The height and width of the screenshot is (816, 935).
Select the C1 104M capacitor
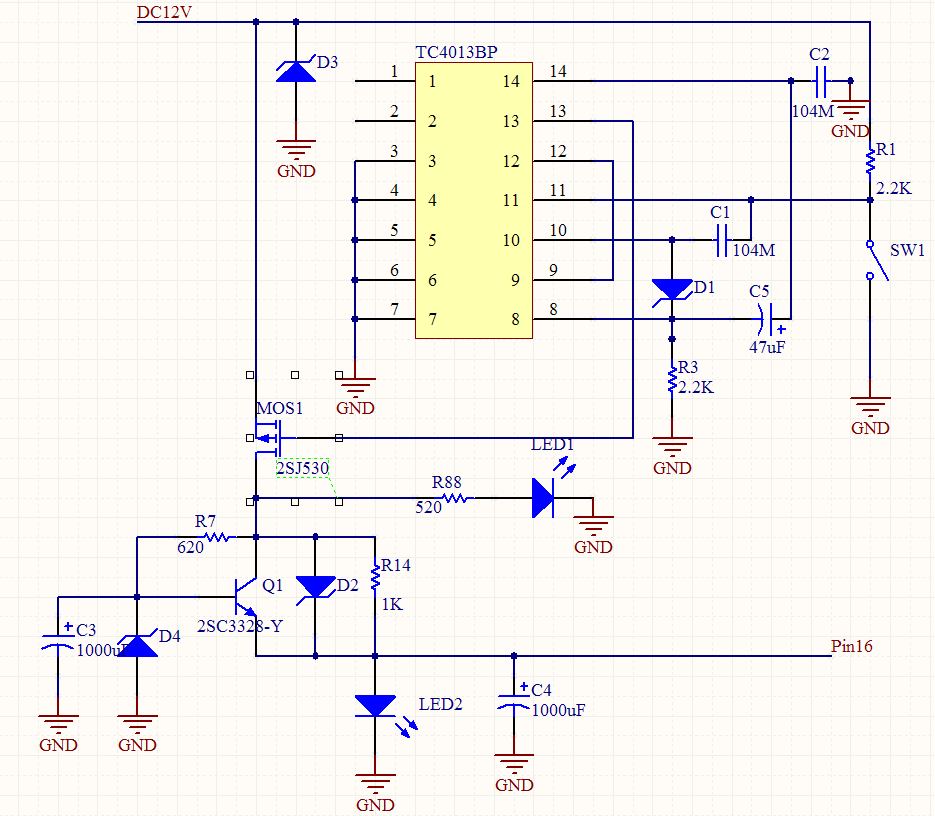(x=721, y=240)
